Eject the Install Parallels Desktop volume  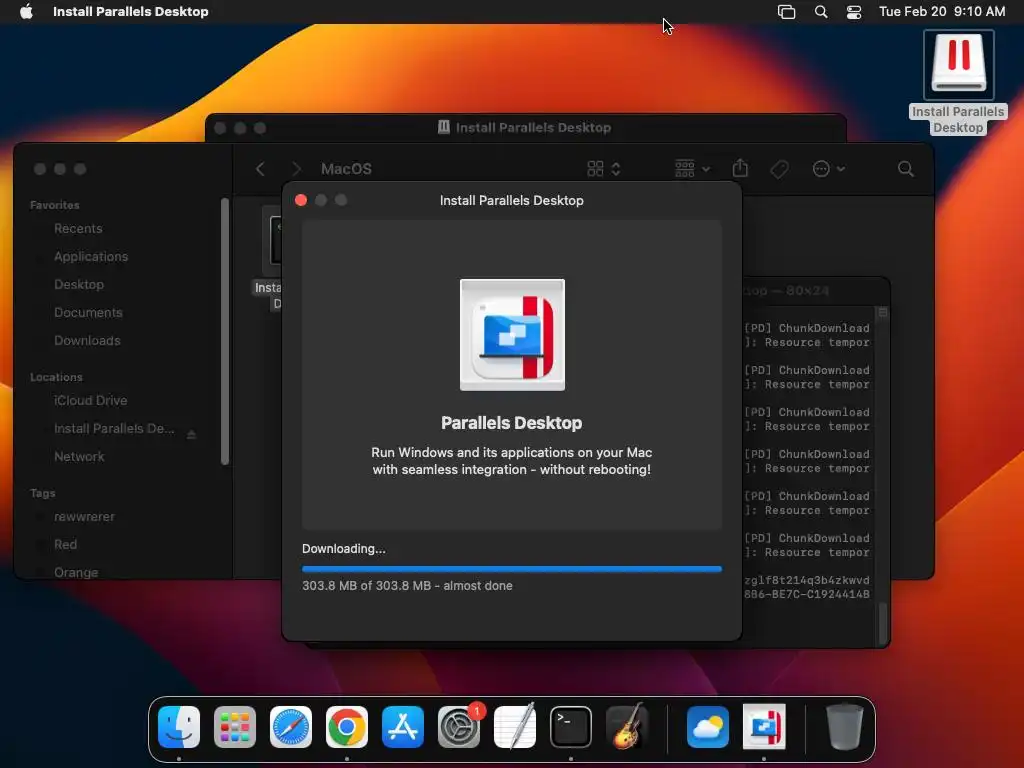(x=191, y=434)
